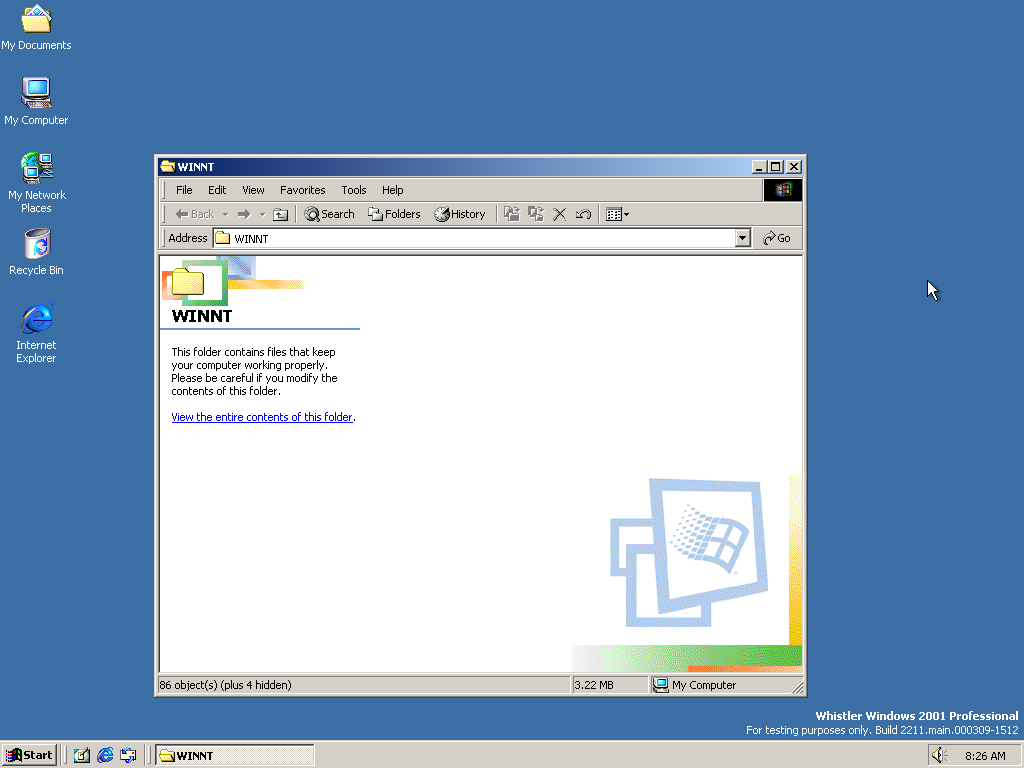Toggle the Folders pane

pyautogui.click(x=394, y=214)
